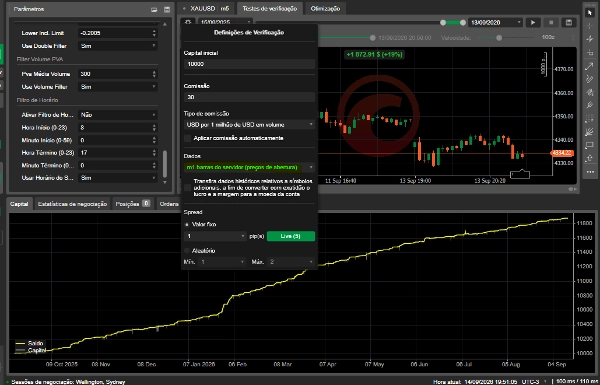The height and width of the screenshot is (385, 600).
Task: Open the 'Ordens' tab
Action: coord(169,204)
